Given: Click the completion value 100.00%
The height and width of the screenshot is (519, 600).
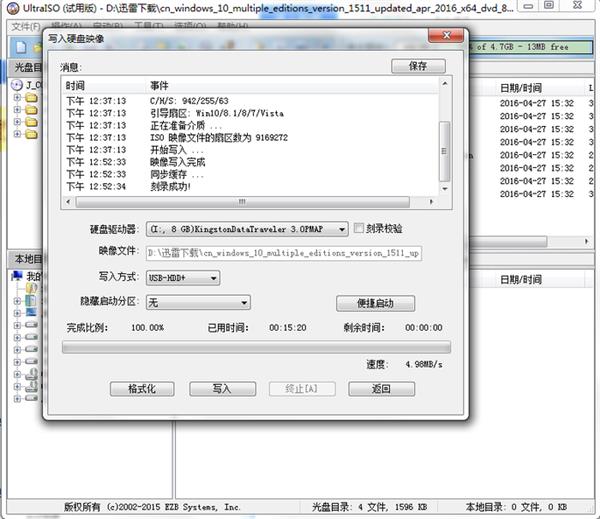Looking at the screenshot, I should [x=147, y=328].
